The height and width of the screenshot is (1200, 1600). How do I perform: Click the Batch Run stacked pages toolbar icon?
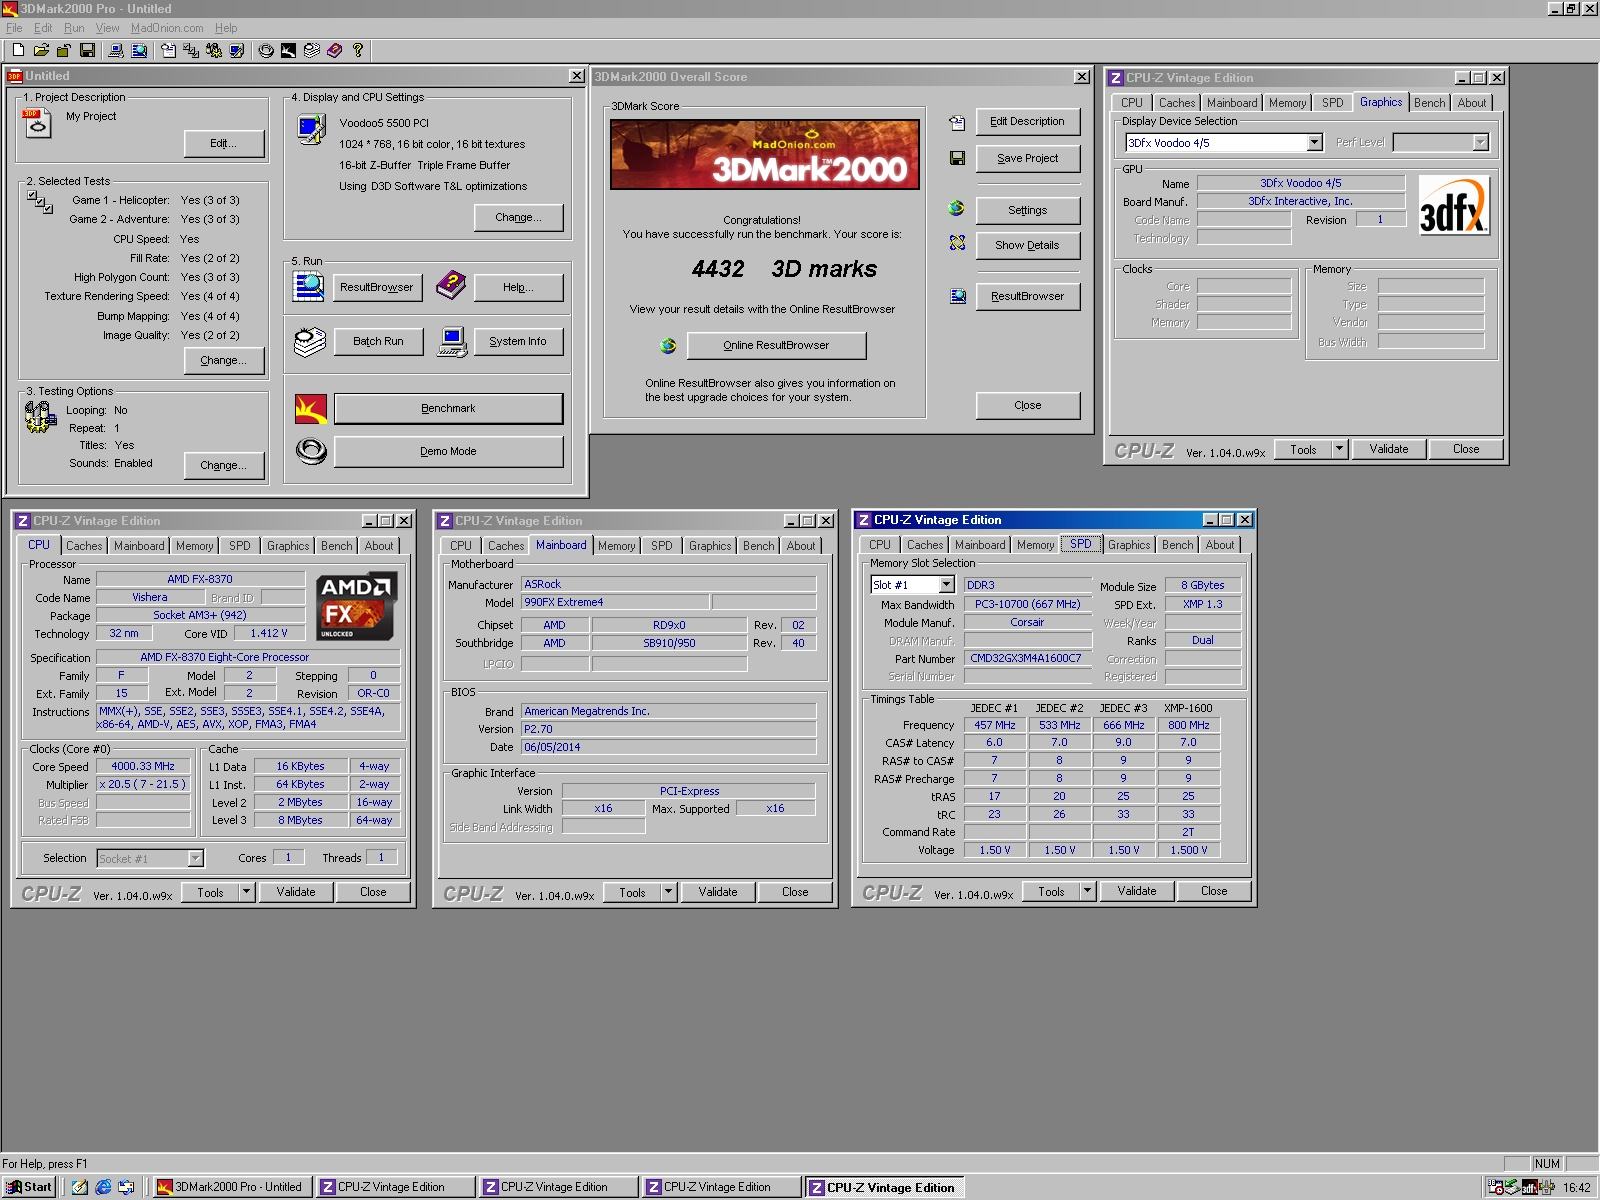(x=311, y=50)
